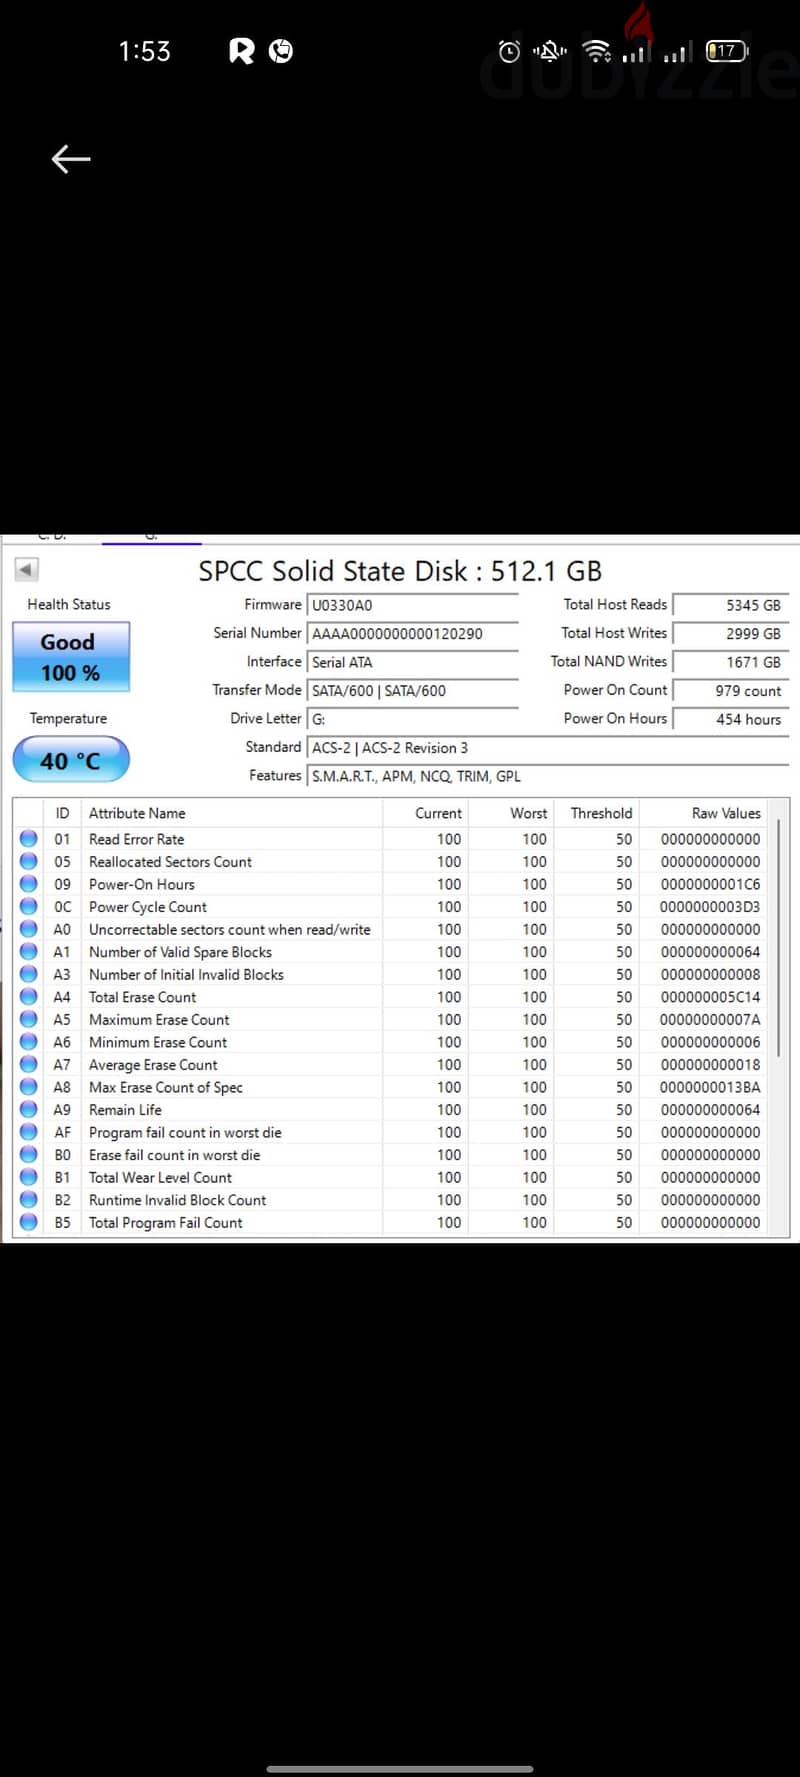
Task: Click the Transfer Mode field SATA/600
Action: click(413, 690)
